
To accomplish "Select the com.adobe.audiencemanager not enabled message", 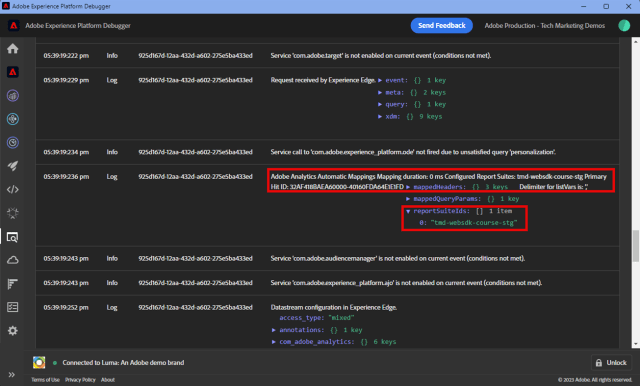I will click(x=398, y=258).
